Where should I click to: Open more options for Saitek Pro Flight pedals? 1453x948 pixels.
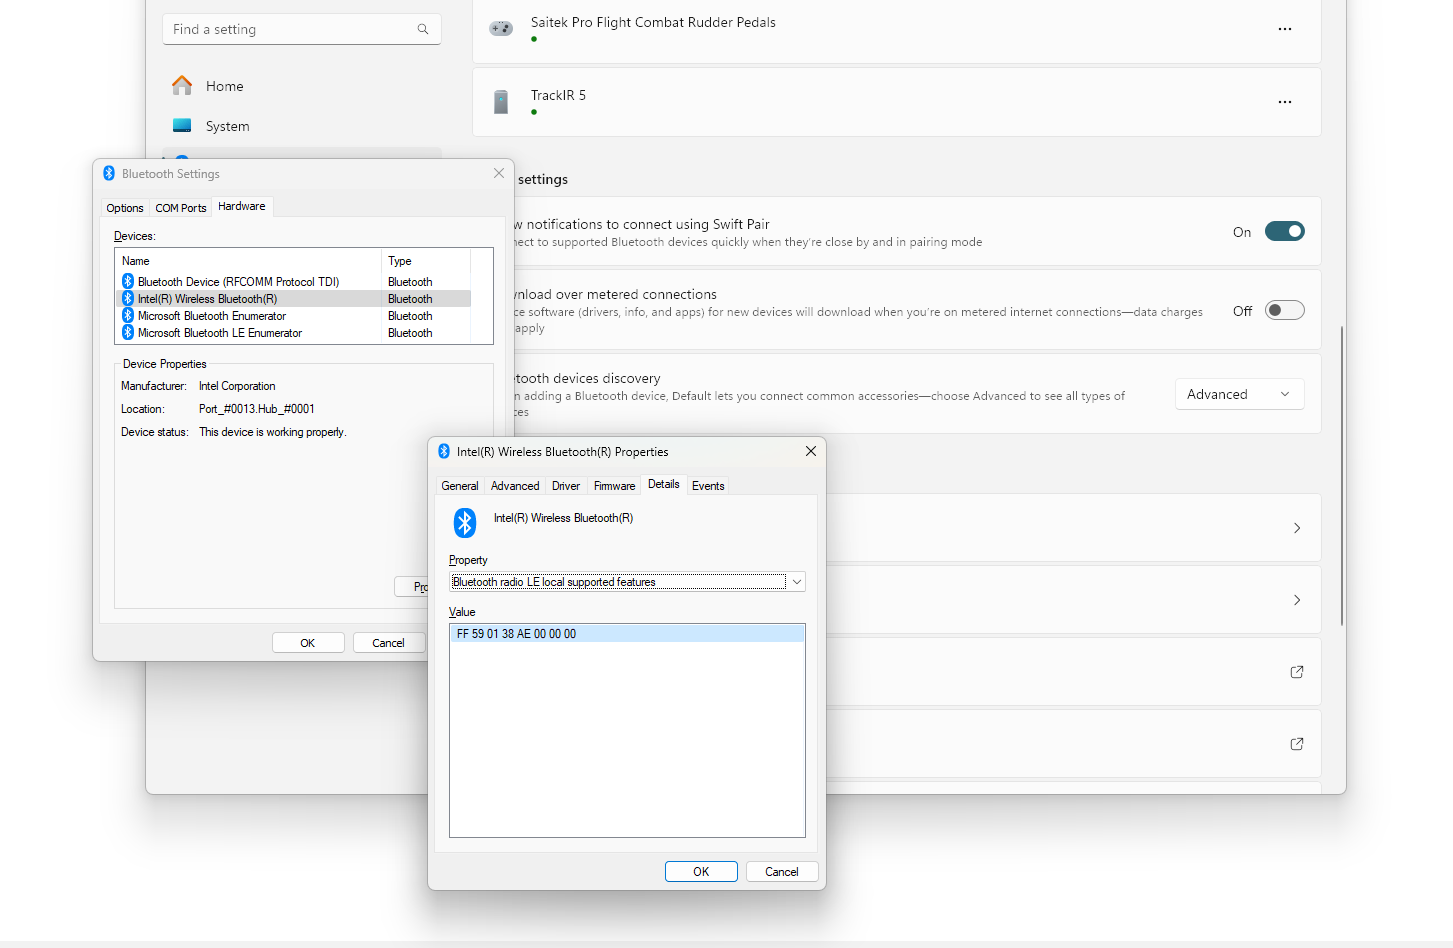1285,29
